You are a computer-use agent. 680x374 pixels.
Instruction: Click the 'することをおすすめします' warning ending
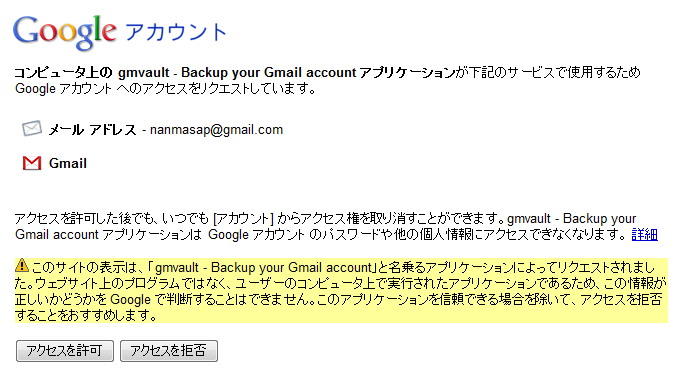pos(86,315)
